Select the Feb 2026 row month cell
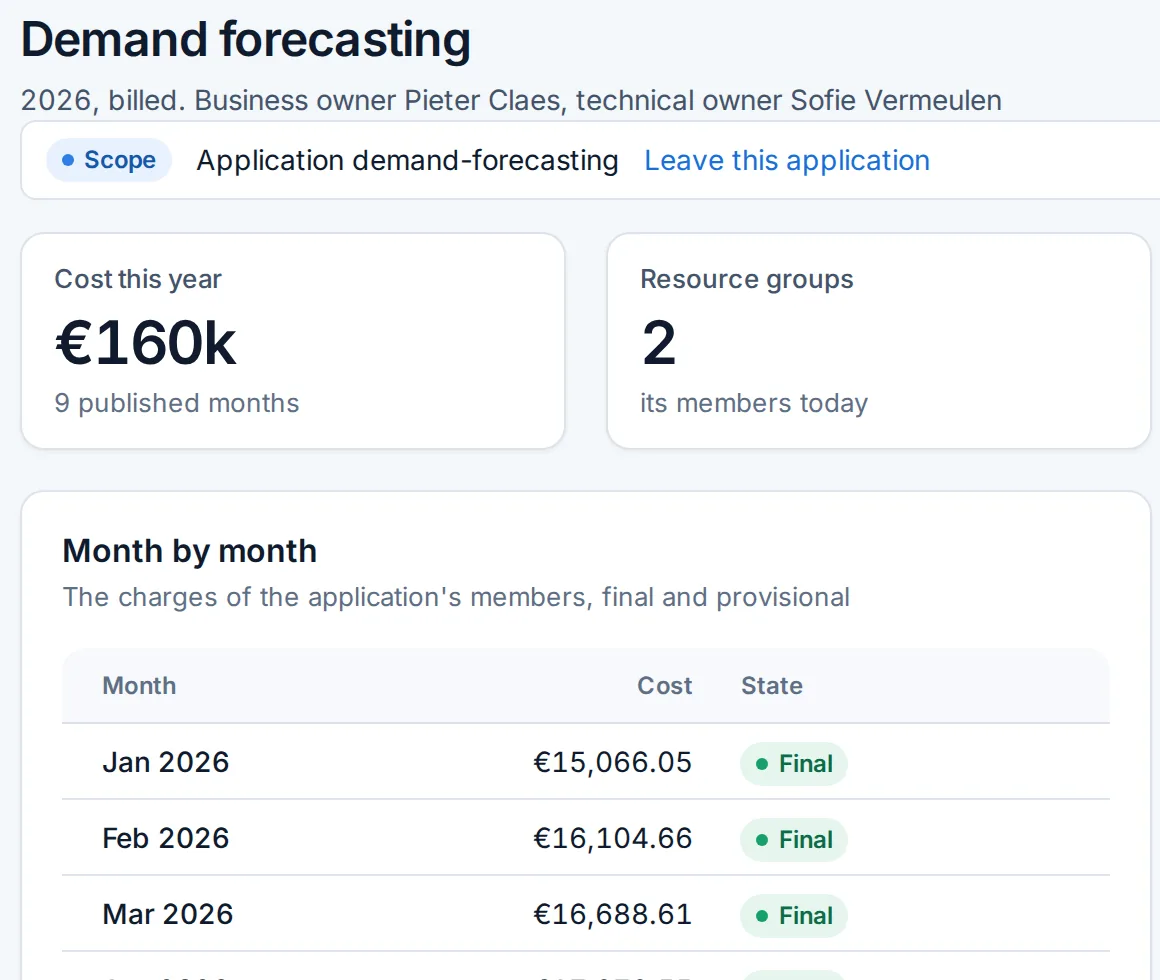Viewport: 1160px width, 980px height. [166, 839]
